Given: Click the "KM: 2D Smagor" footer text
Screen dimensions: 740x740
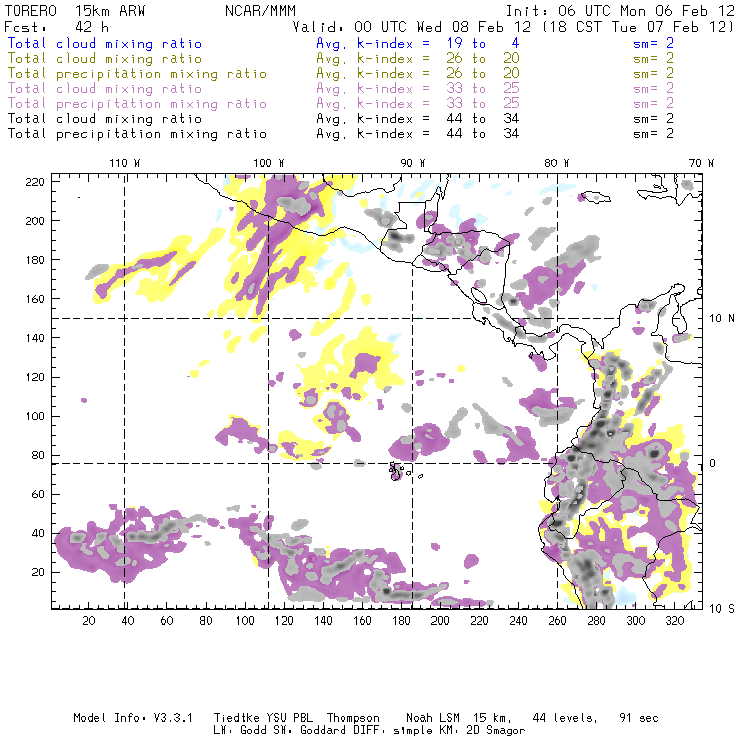Looking at the screenshot, I should (480, 731).
